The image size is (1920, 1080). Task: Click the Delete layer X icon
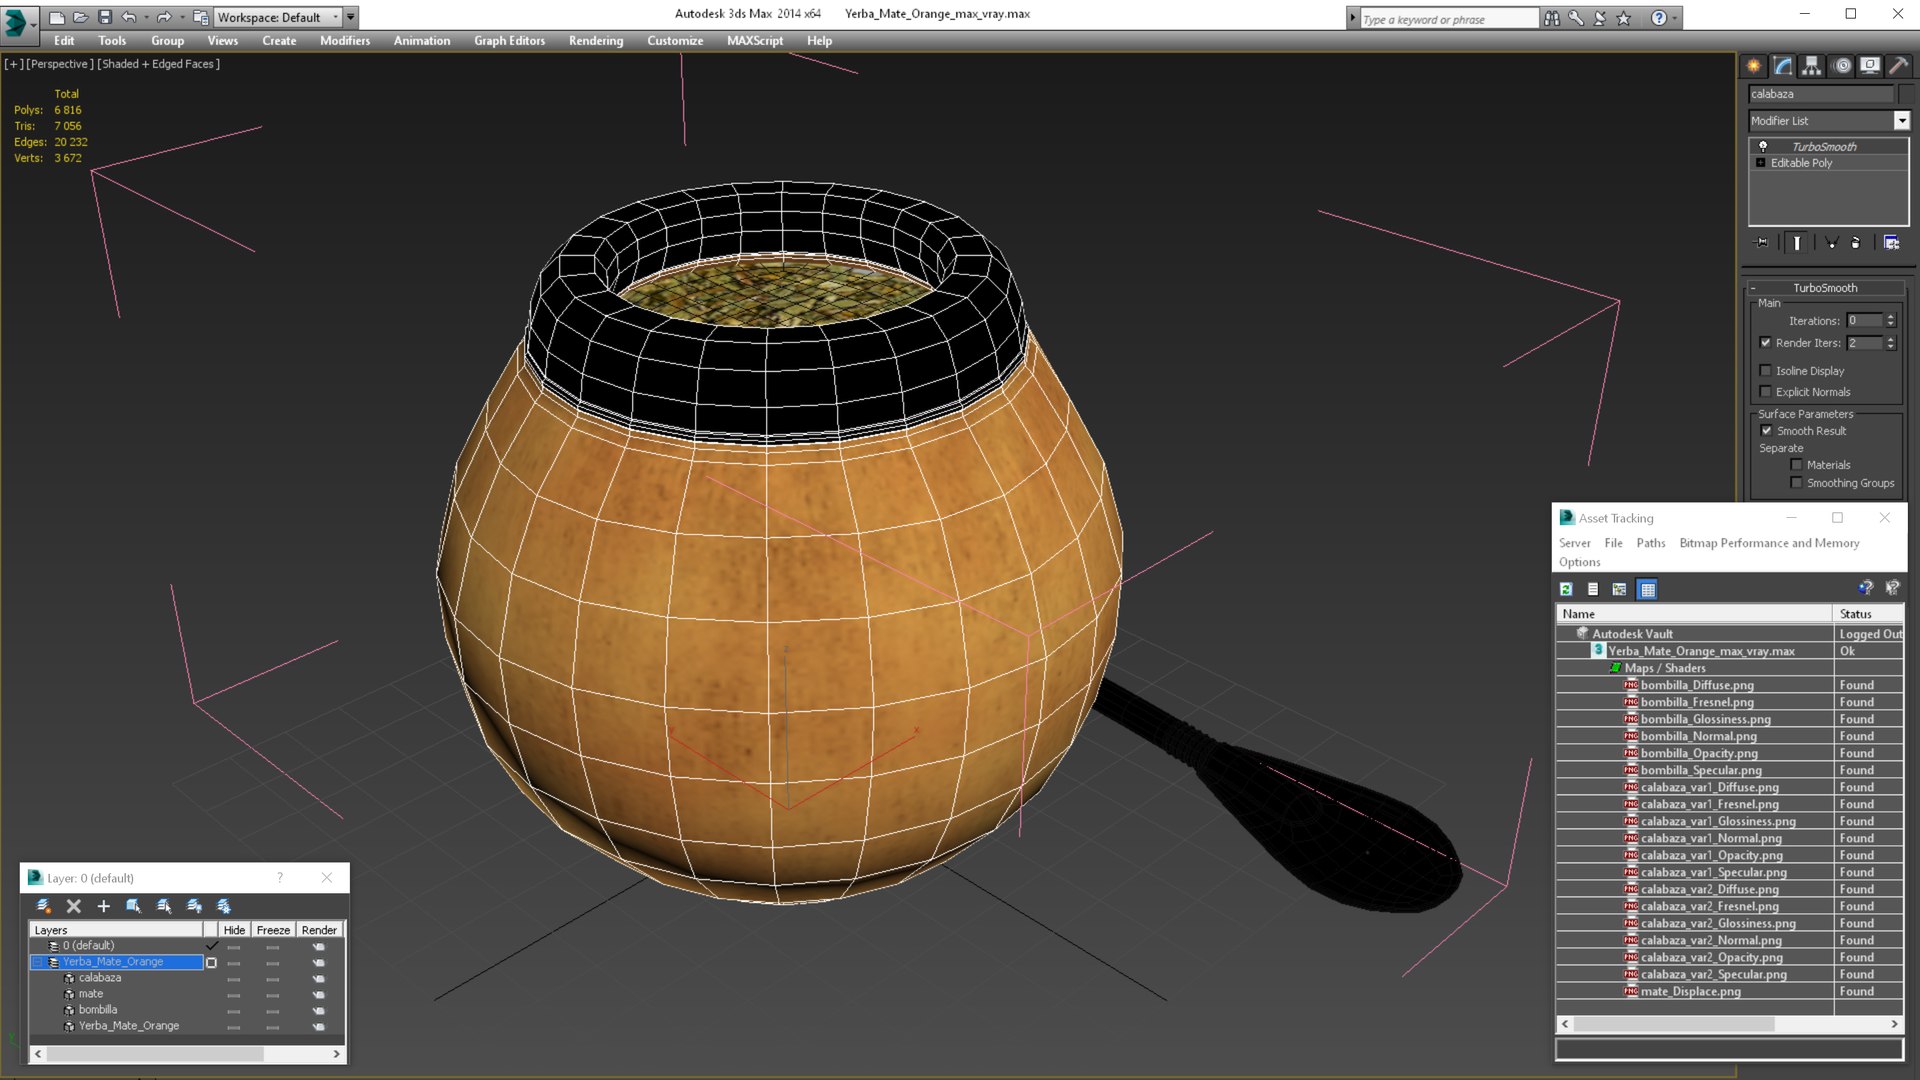point(73,906)
